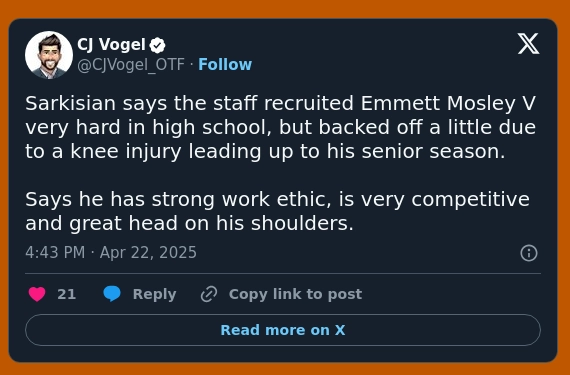Select the Sarkisian post text, first paragraph
Image resolution: width=570 pixels, height=375 pixels.
(x=280, y=127)
